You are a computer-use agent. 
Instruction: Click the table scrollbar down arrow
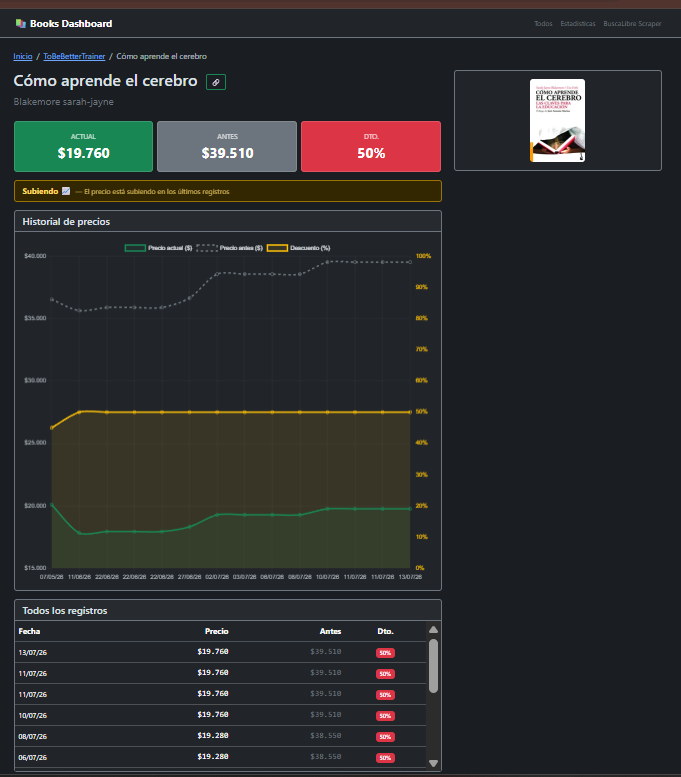tap(433, 764)
